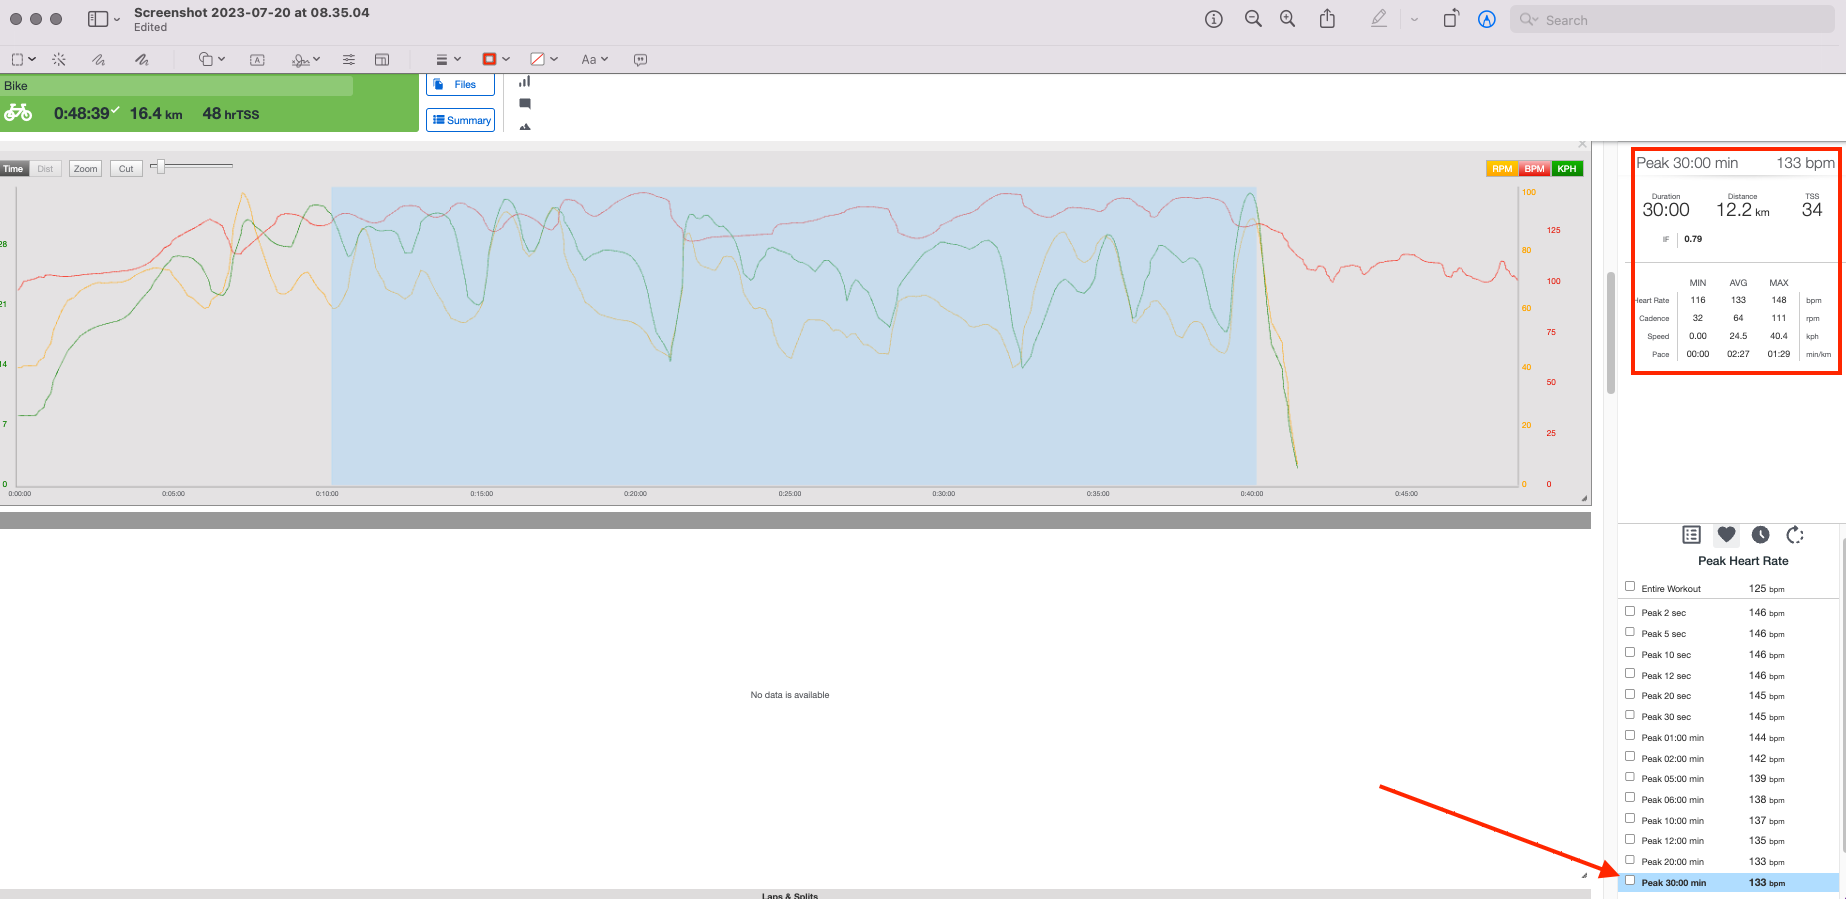Select the Draw tool
The image size is (1846, 899).
(142, 60)
